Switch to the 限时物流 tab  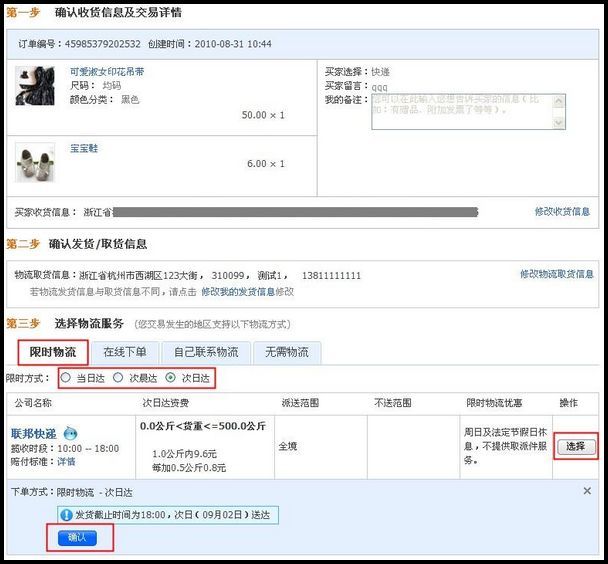[53, 352]
